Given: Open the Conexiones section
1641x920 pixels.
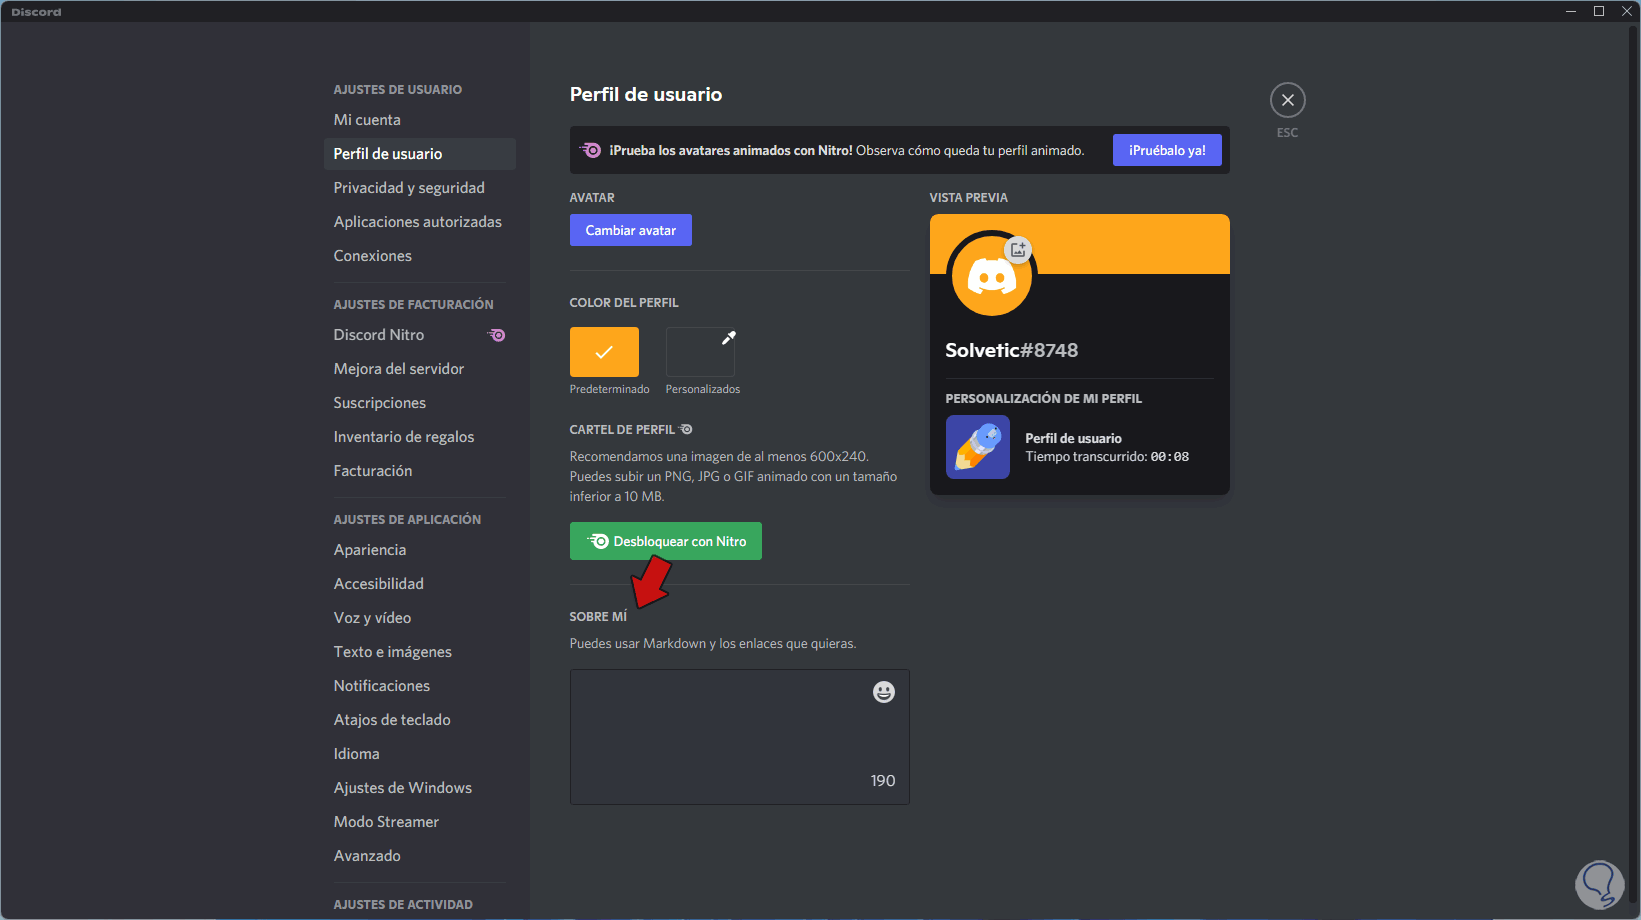Looking at the screenshot, I should click(420, 256).
